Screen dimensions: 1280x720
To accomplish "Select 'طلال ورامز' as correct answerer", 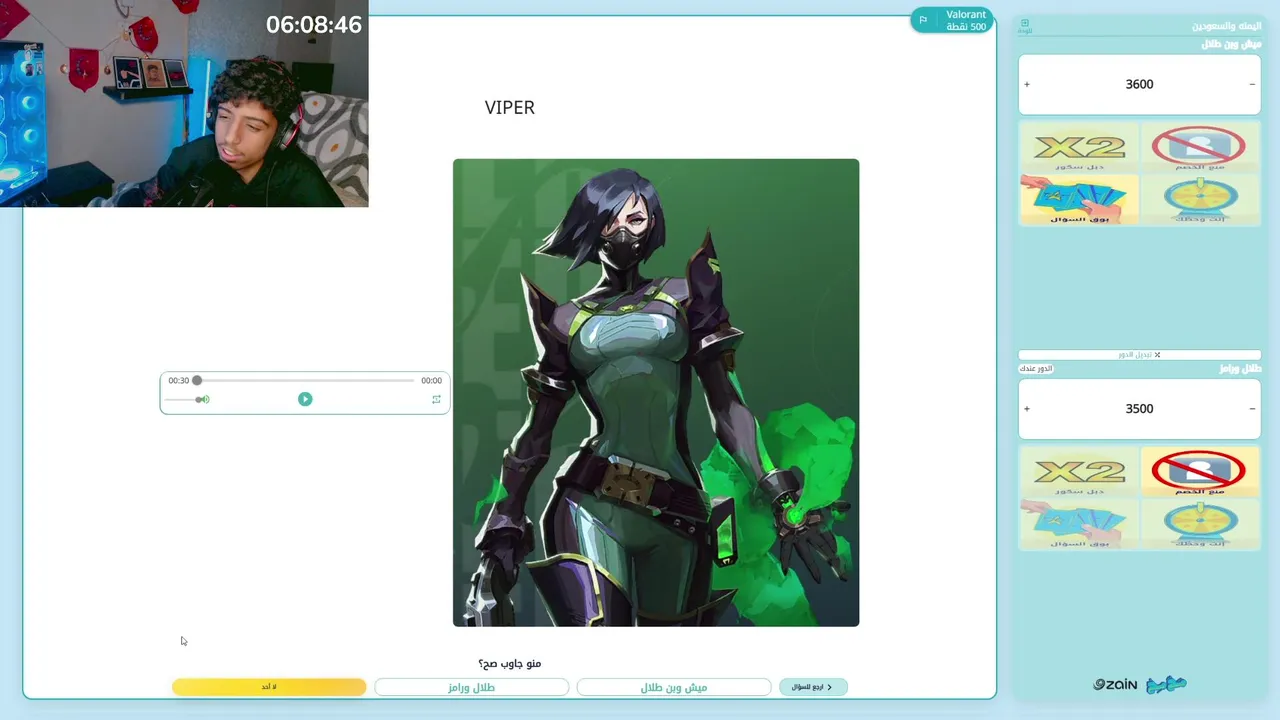I will click(x=471, y=687).
